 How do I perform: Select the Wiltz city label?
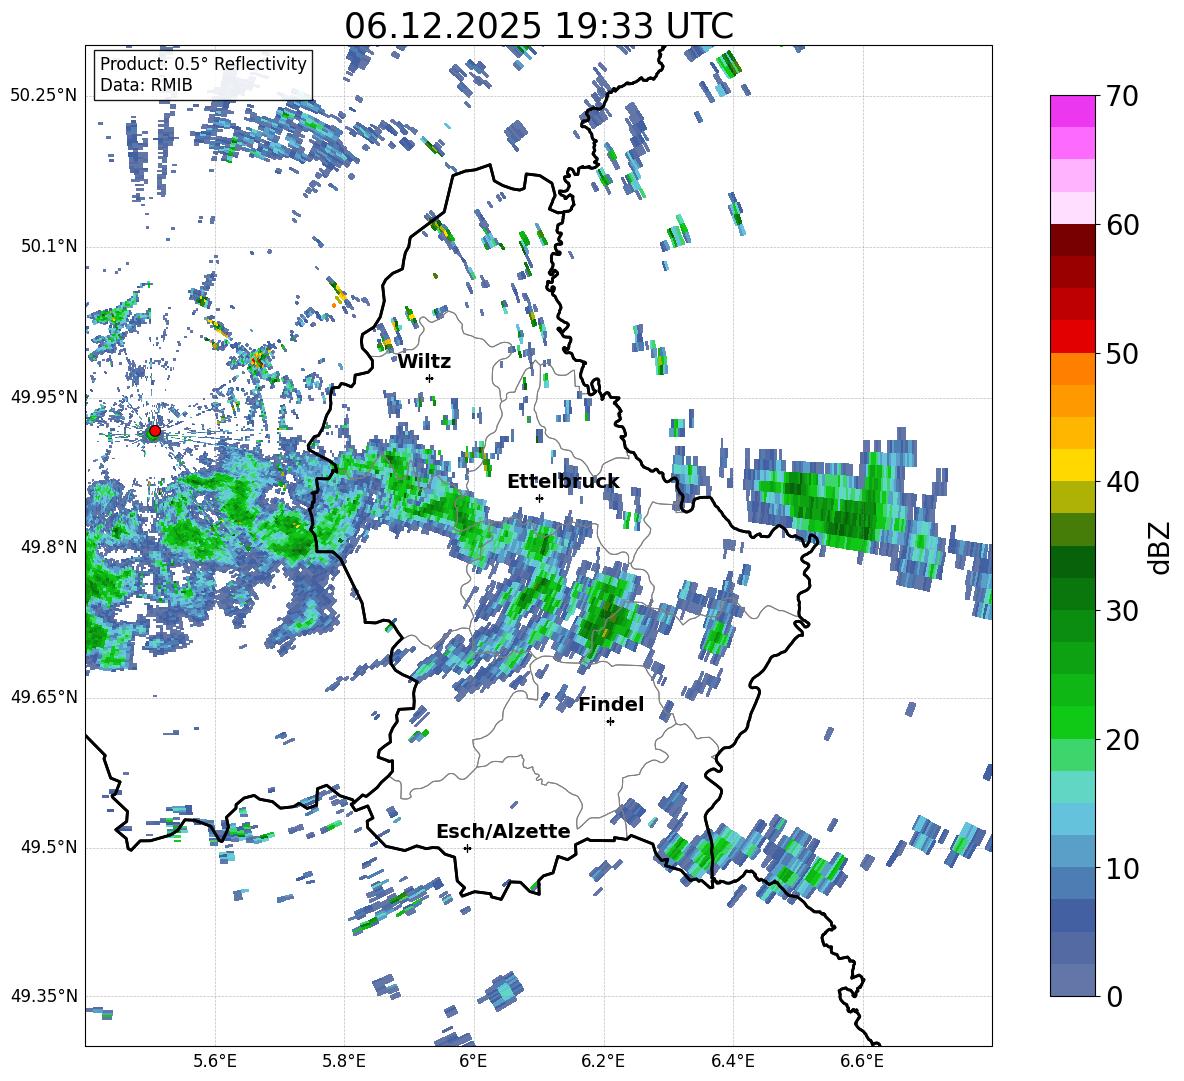424,362
